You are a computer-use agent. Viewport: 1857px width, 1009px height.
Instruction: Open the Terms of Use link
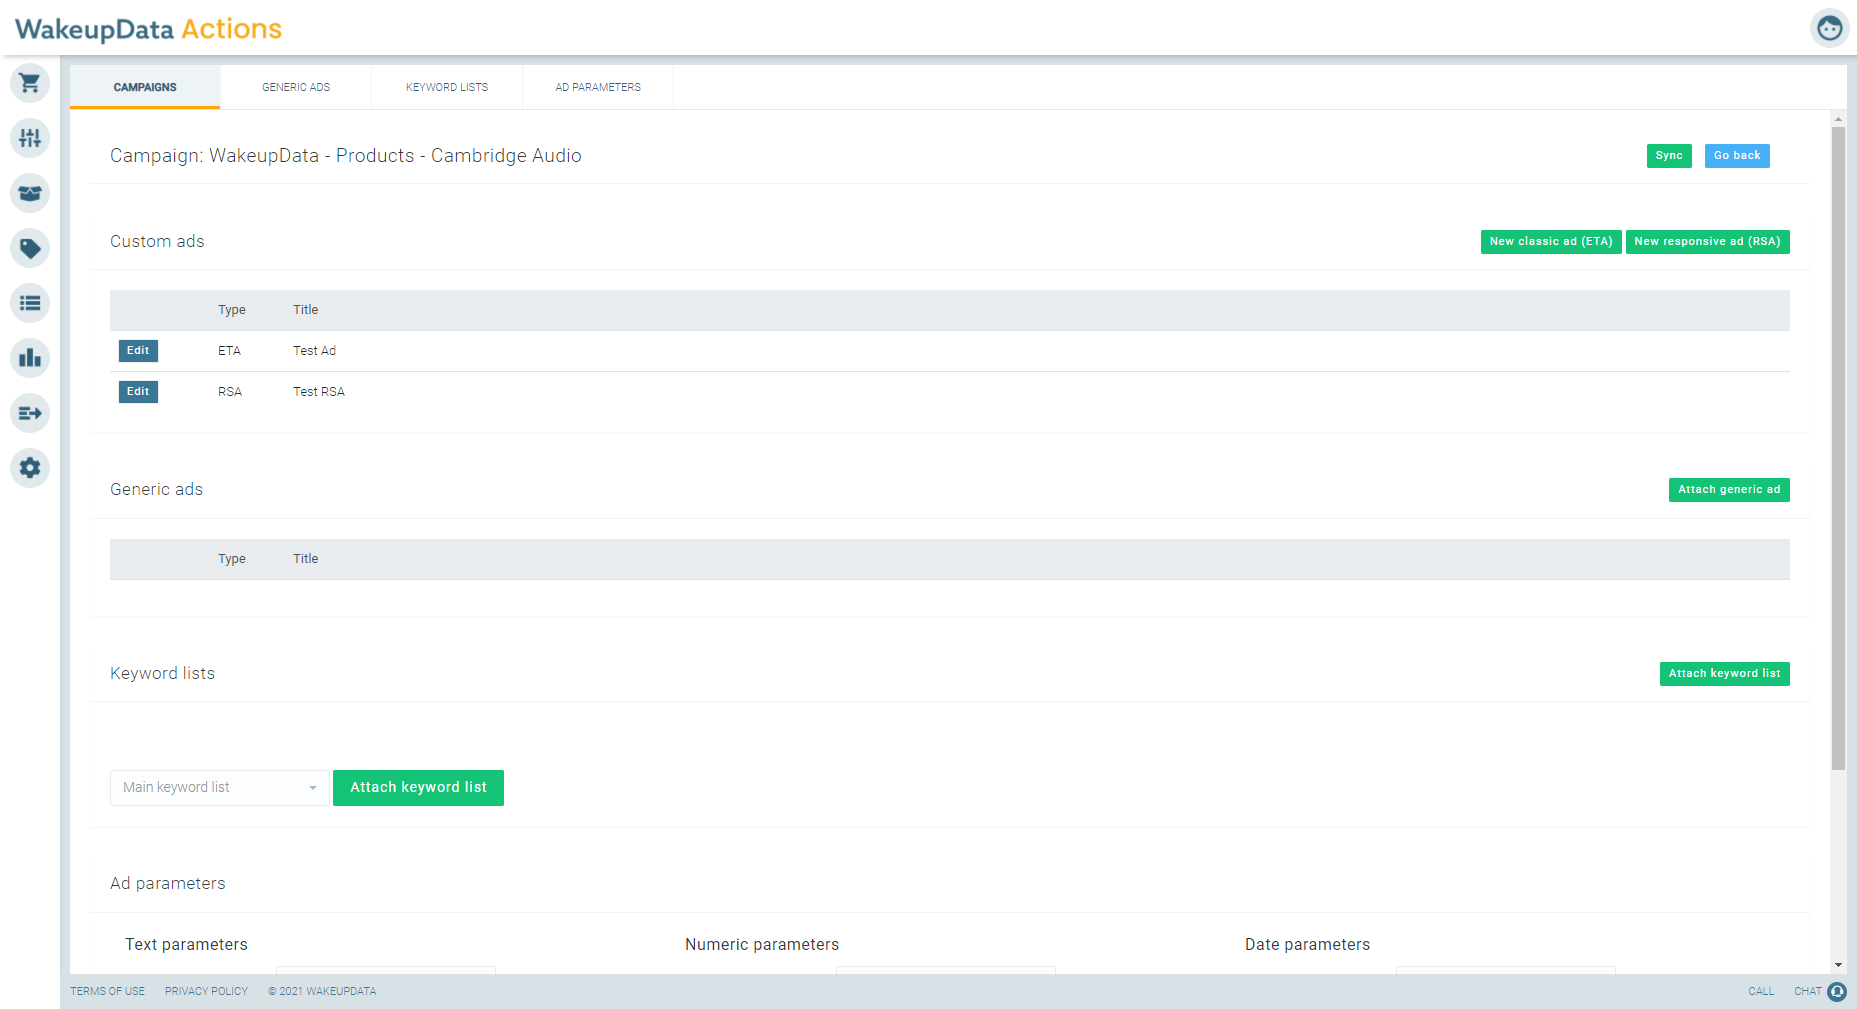coord(107,991)
